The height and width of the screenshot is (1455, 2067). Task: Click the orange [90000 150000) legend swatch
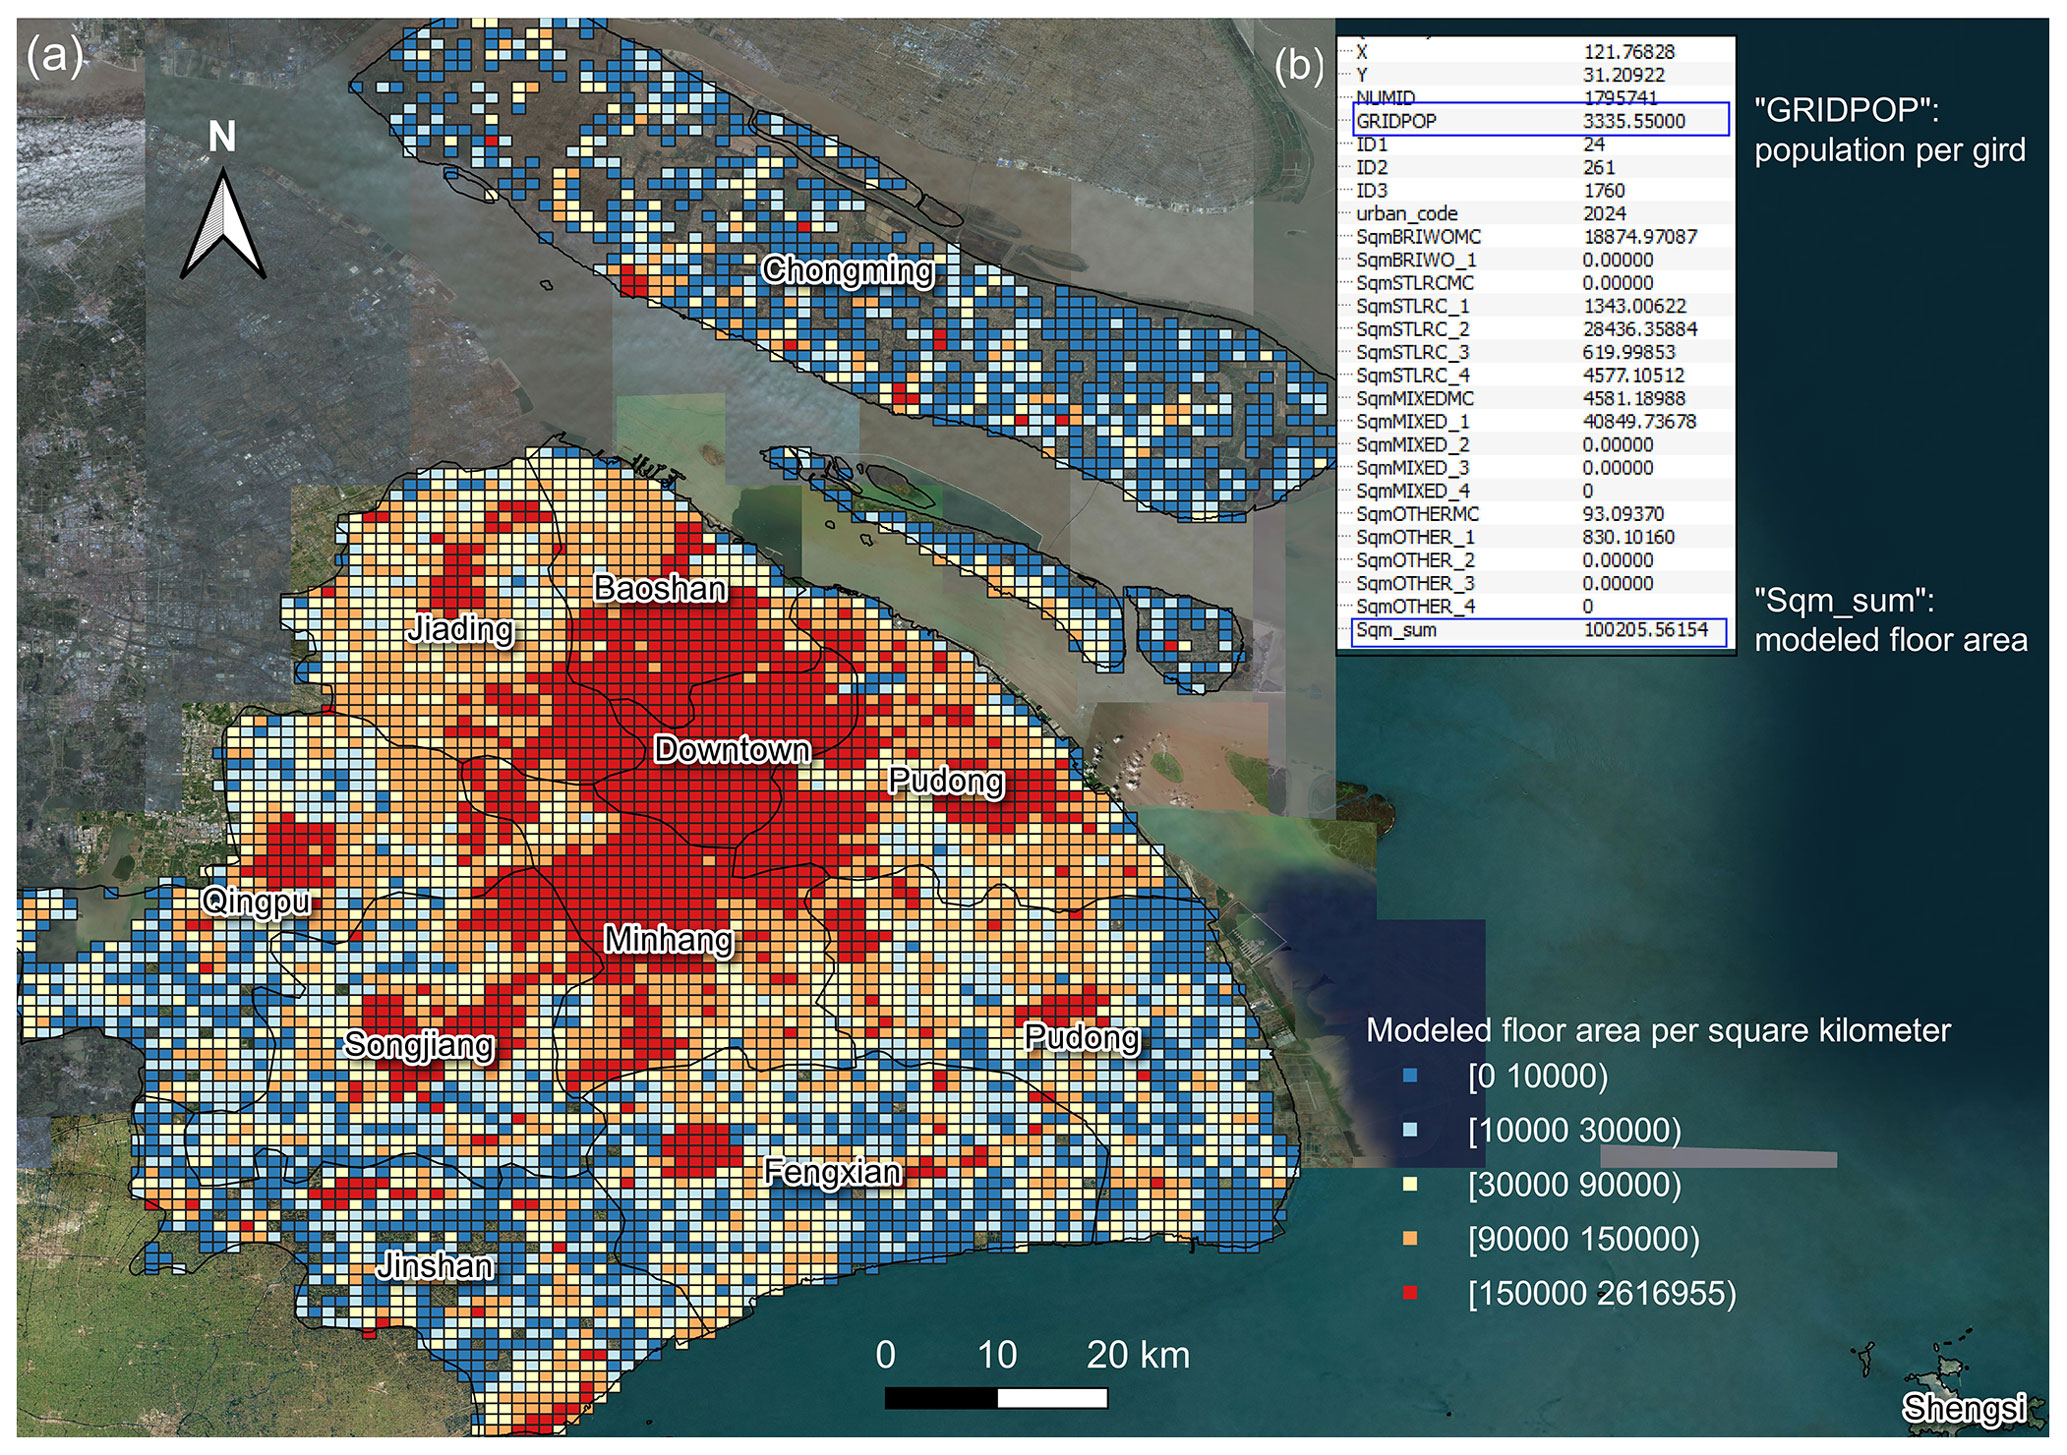tap(1411, 1239)
